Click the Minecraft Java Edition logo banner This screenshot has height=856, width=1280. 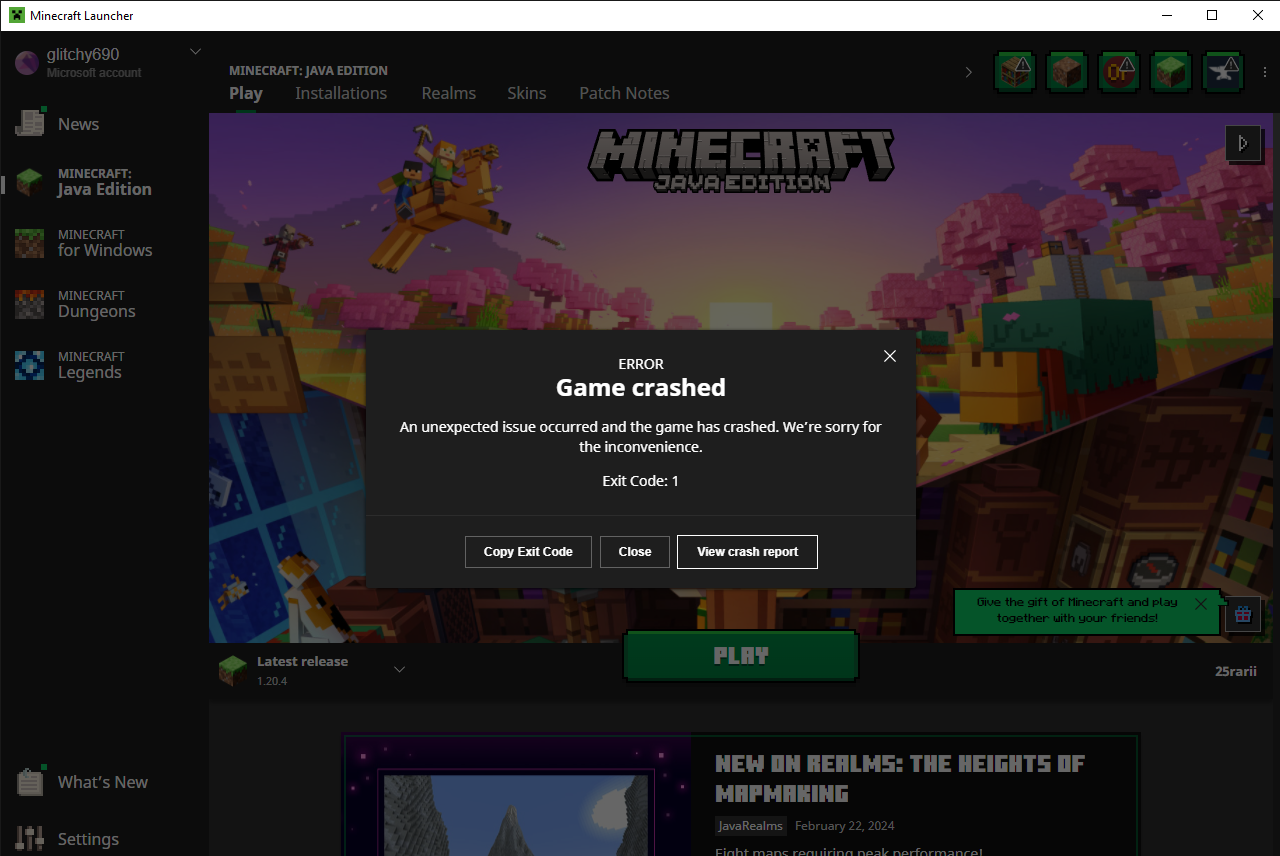click(741, 160)
